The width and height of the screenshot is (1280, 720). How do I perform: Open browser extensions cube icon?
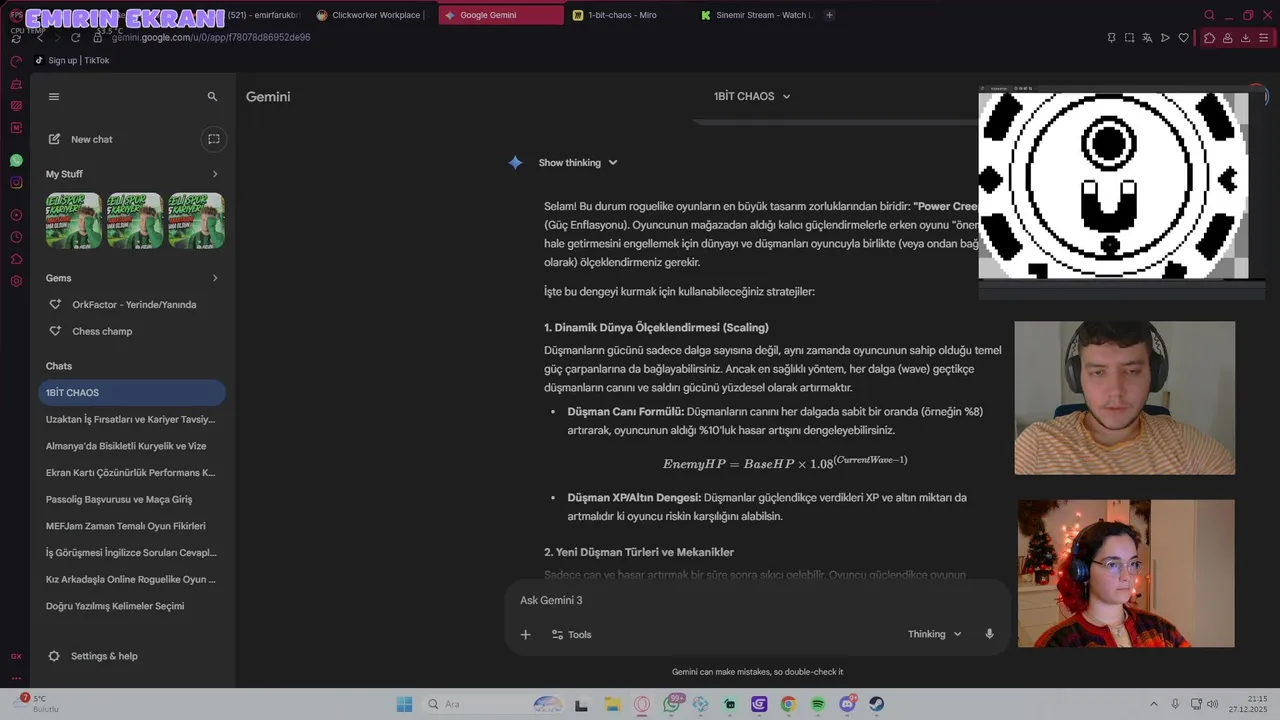tap(1209, 38)
